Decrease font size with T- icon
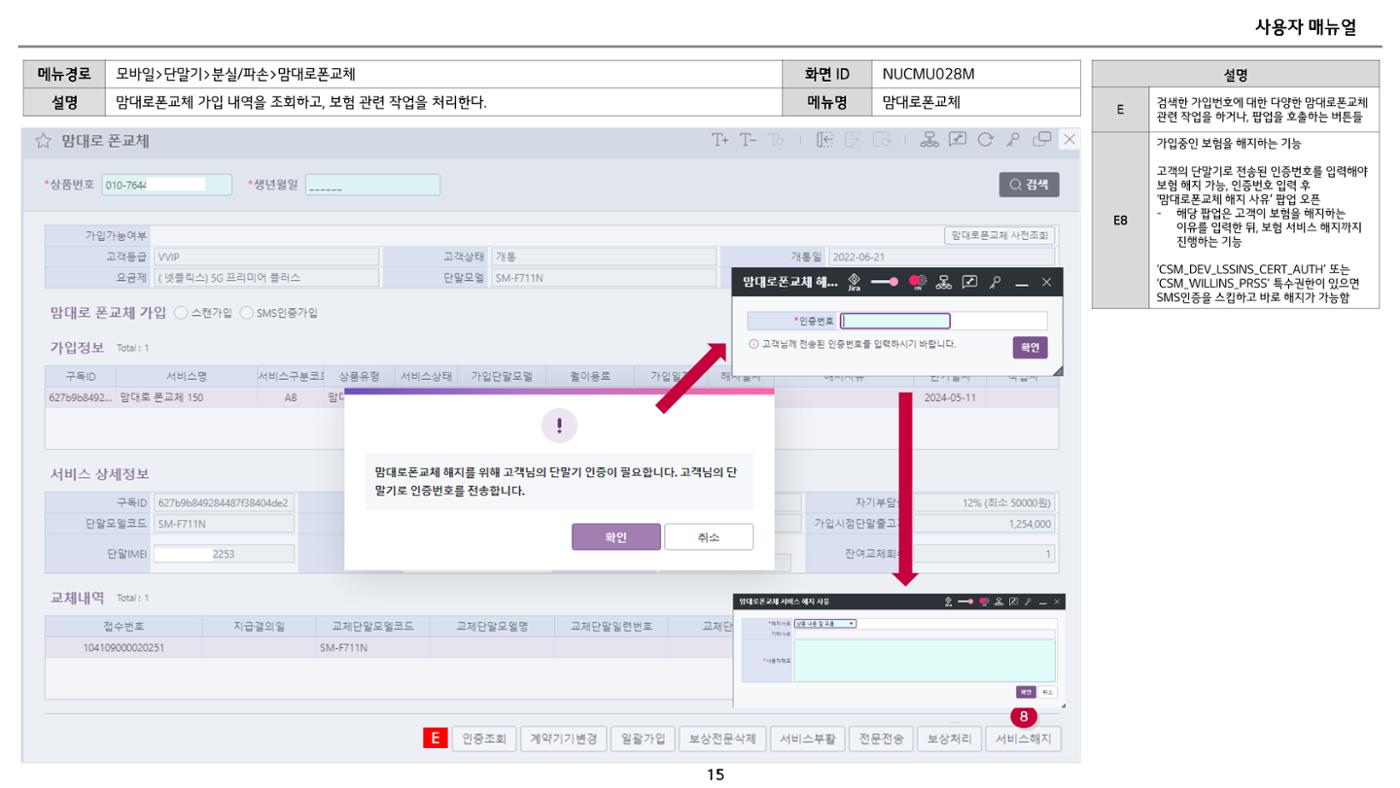Screen dimensions: 1400x788 click(x=748, y=140)
